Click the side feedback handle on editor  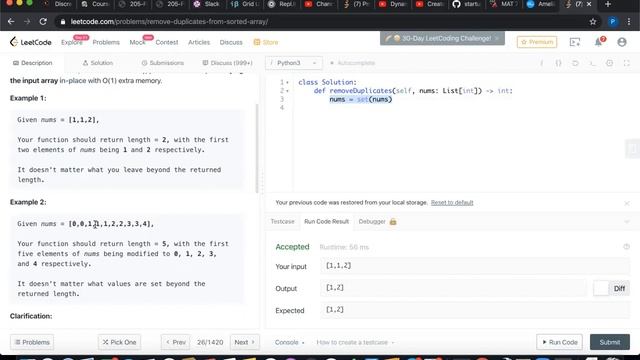coord(632,148)
